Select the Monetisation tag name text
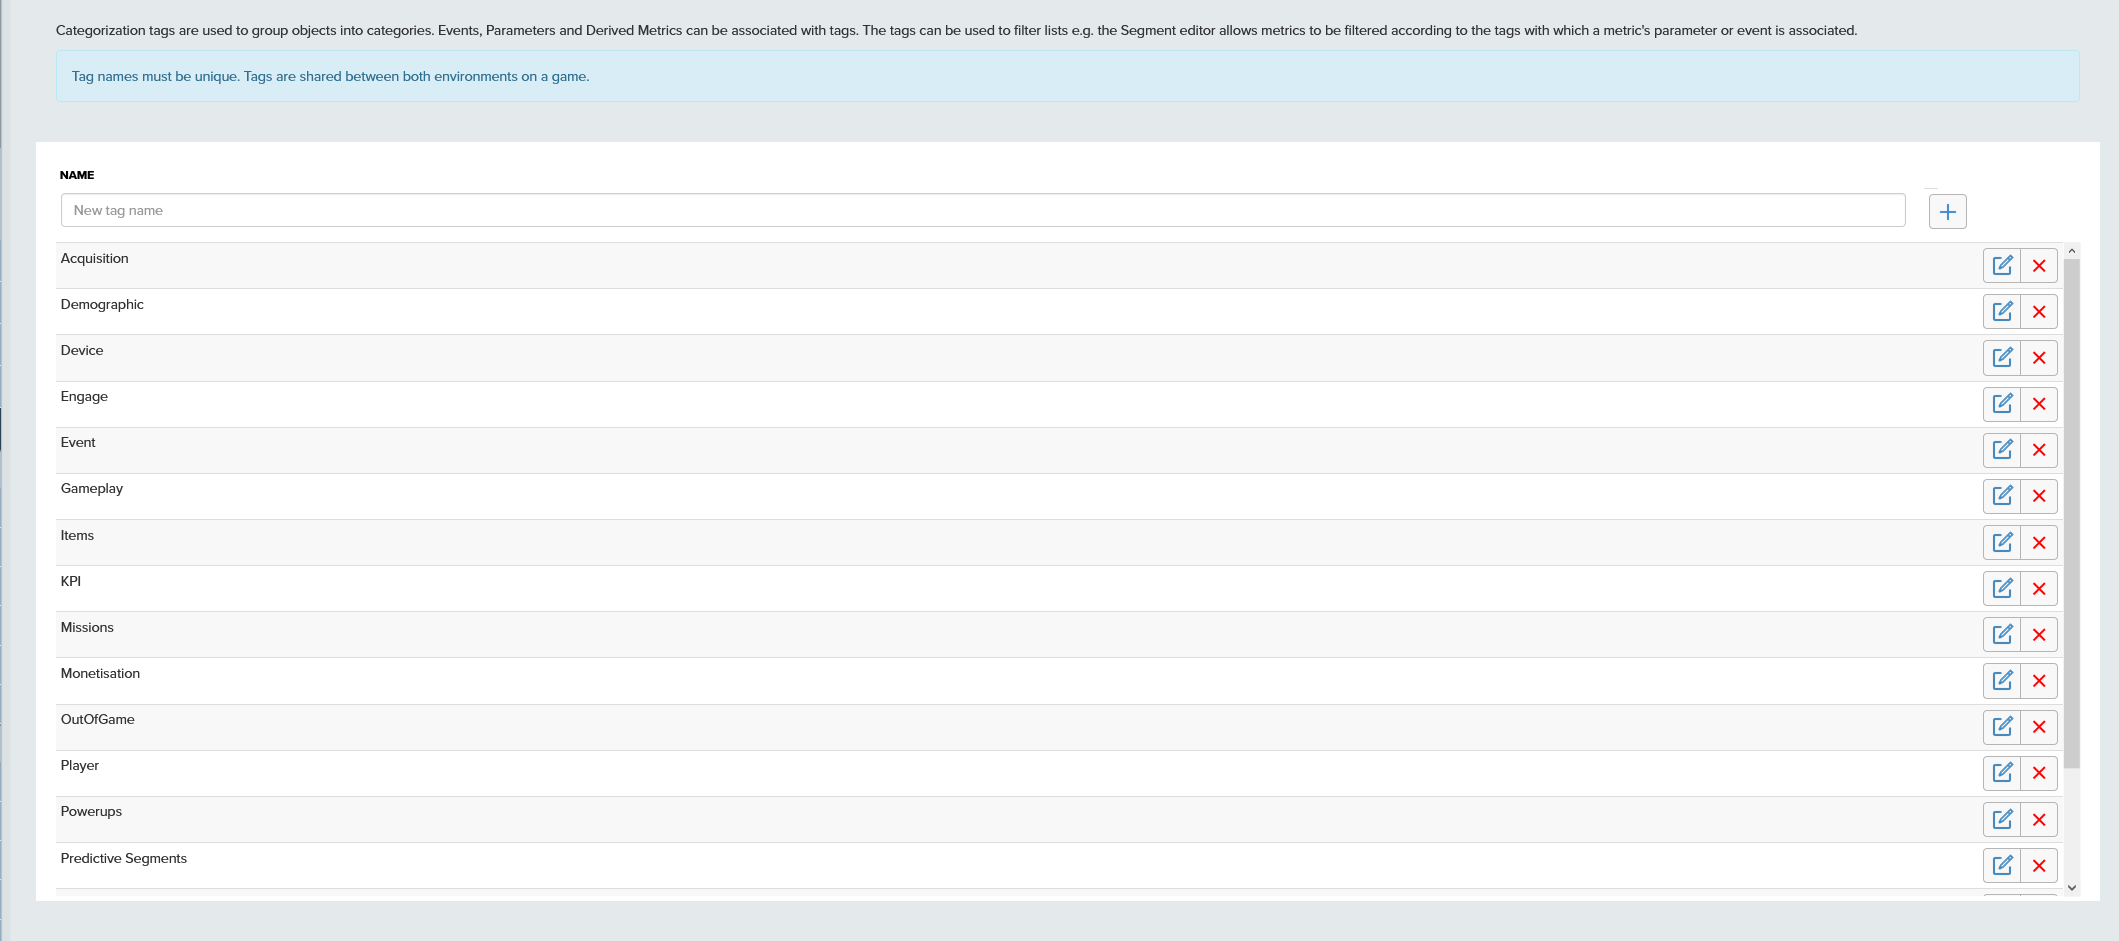The image size is (2119, 941). [x=100, y=673]
